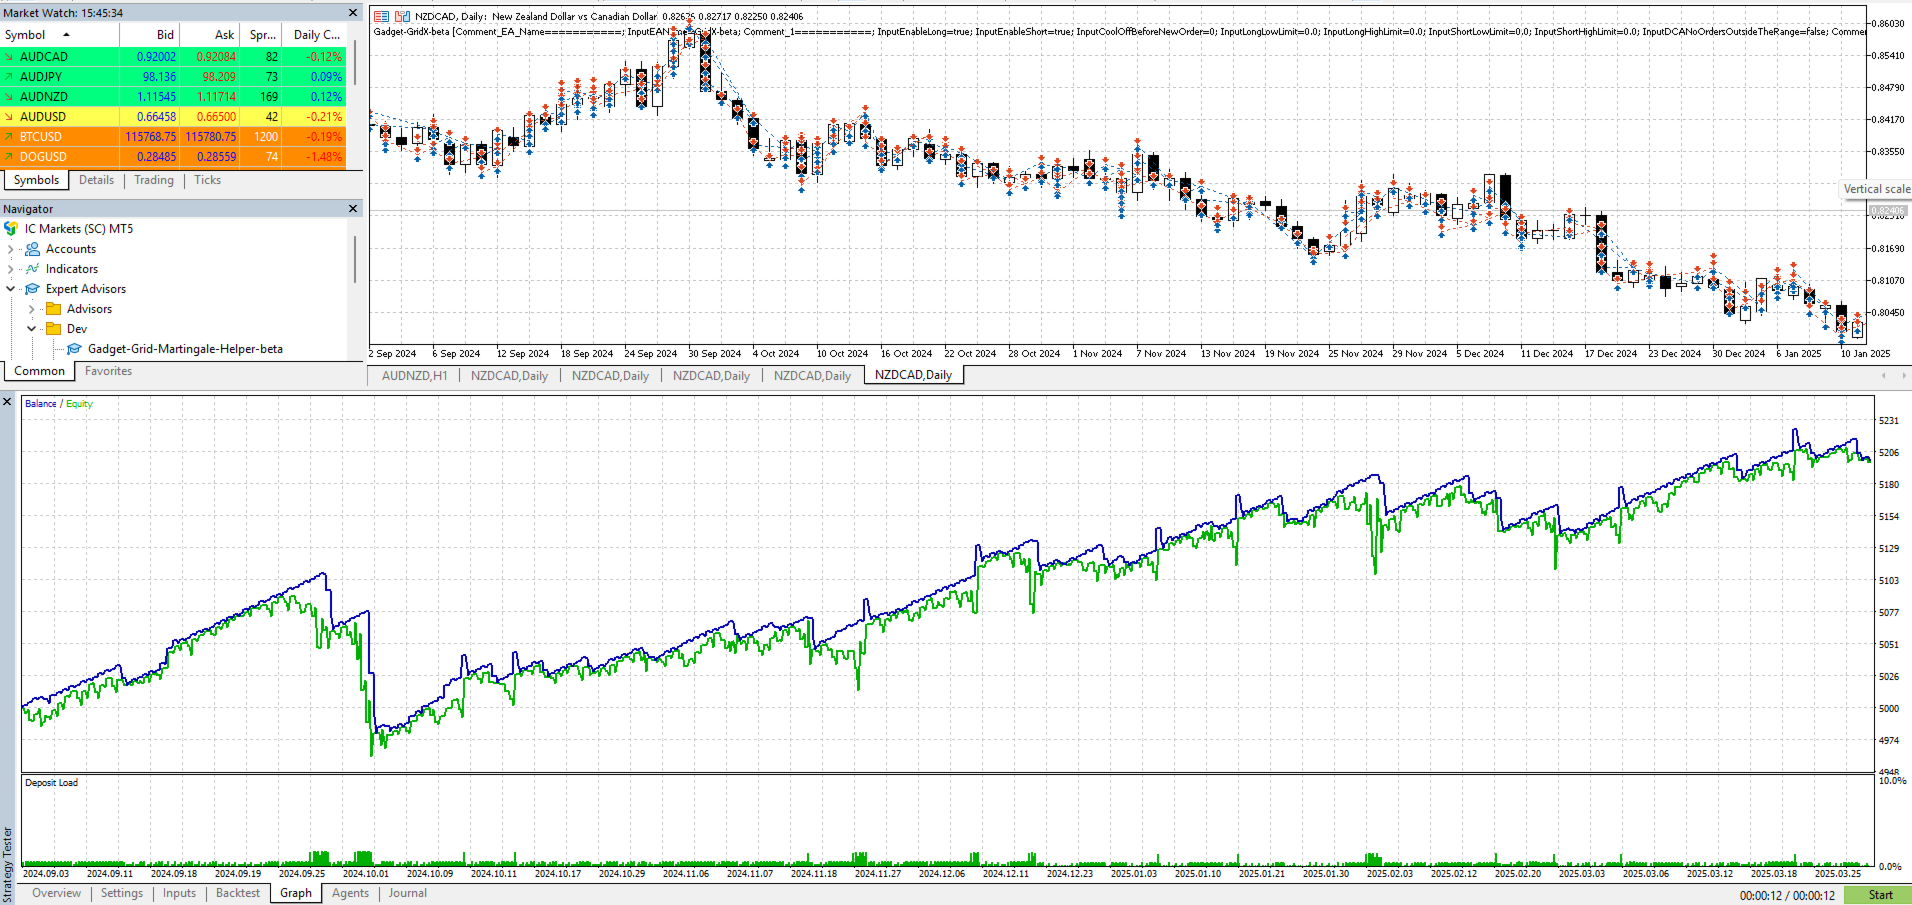Collapse the Expert Advisors tree node

pos(10,289)
